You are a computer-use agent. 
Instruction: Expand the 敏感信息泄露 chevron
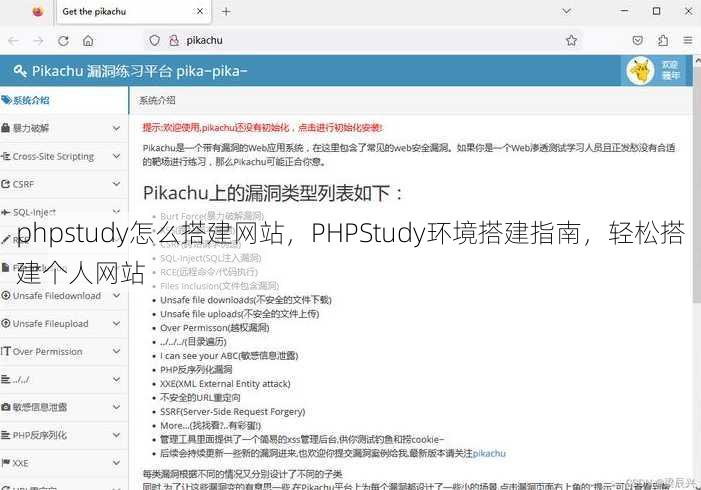pos(116,407)
